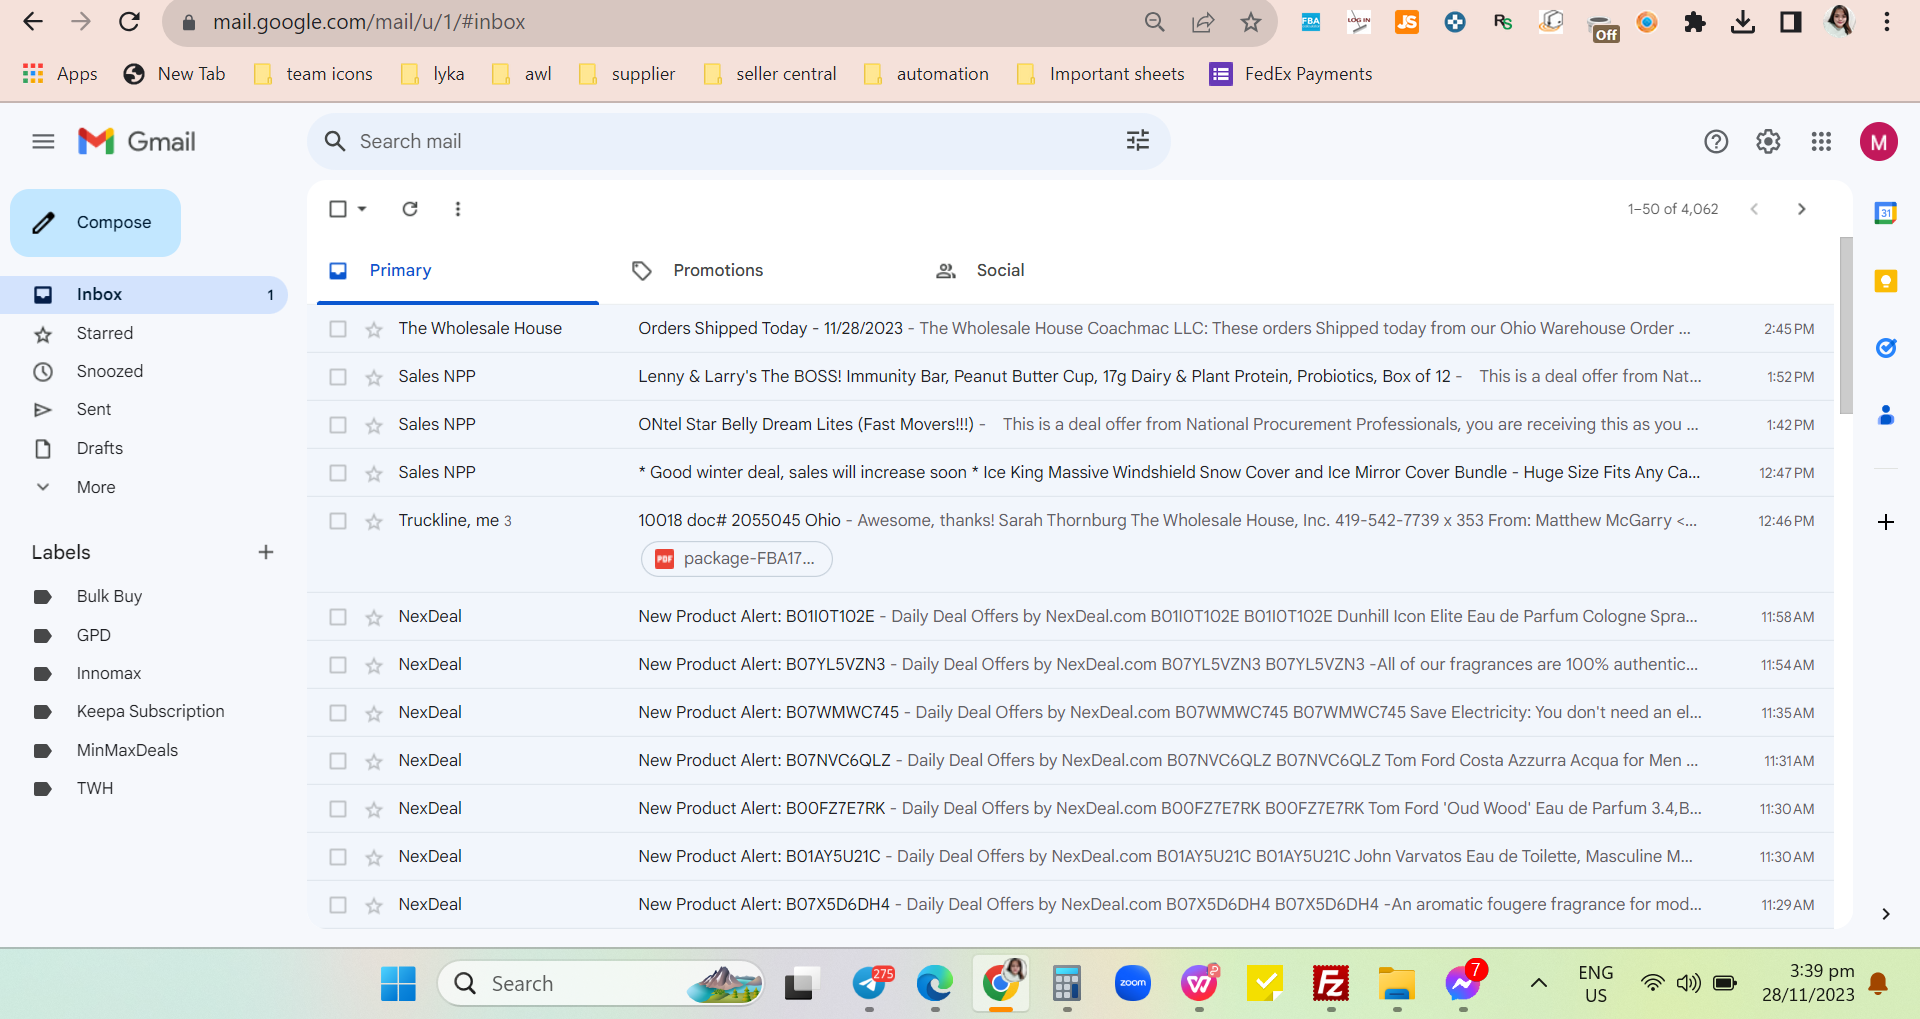This screenshot has width=1920, height=1019.
Task: Open select dropdown arrow beside master checkbox
Action: [x=362, y=209]
